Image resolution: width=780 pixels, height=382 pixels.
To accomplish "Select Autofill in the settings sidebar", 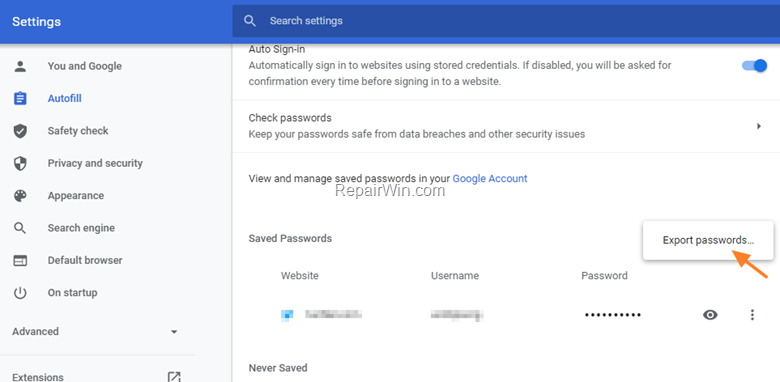I will [x=65, y=98].
